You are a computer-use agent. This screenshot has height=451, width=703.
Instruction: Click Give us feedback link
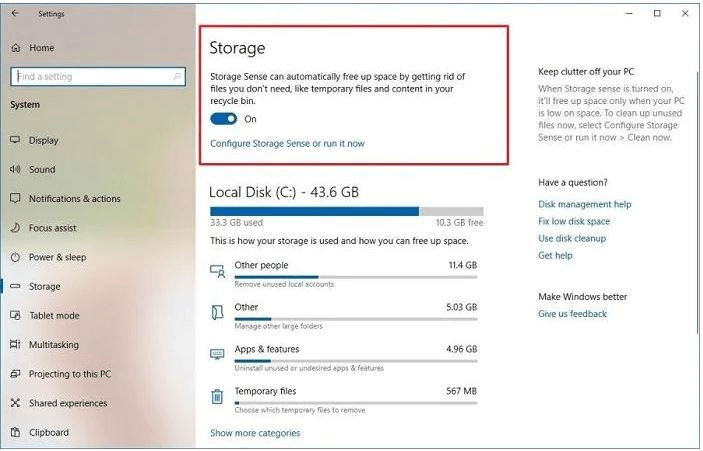[573, 314]
